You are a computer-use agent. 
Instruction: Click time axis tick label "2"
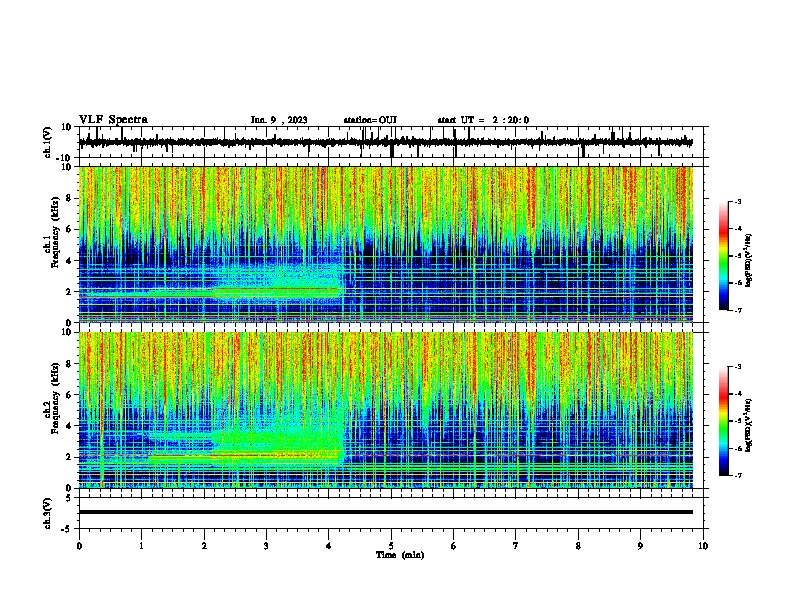coord(204,546)
